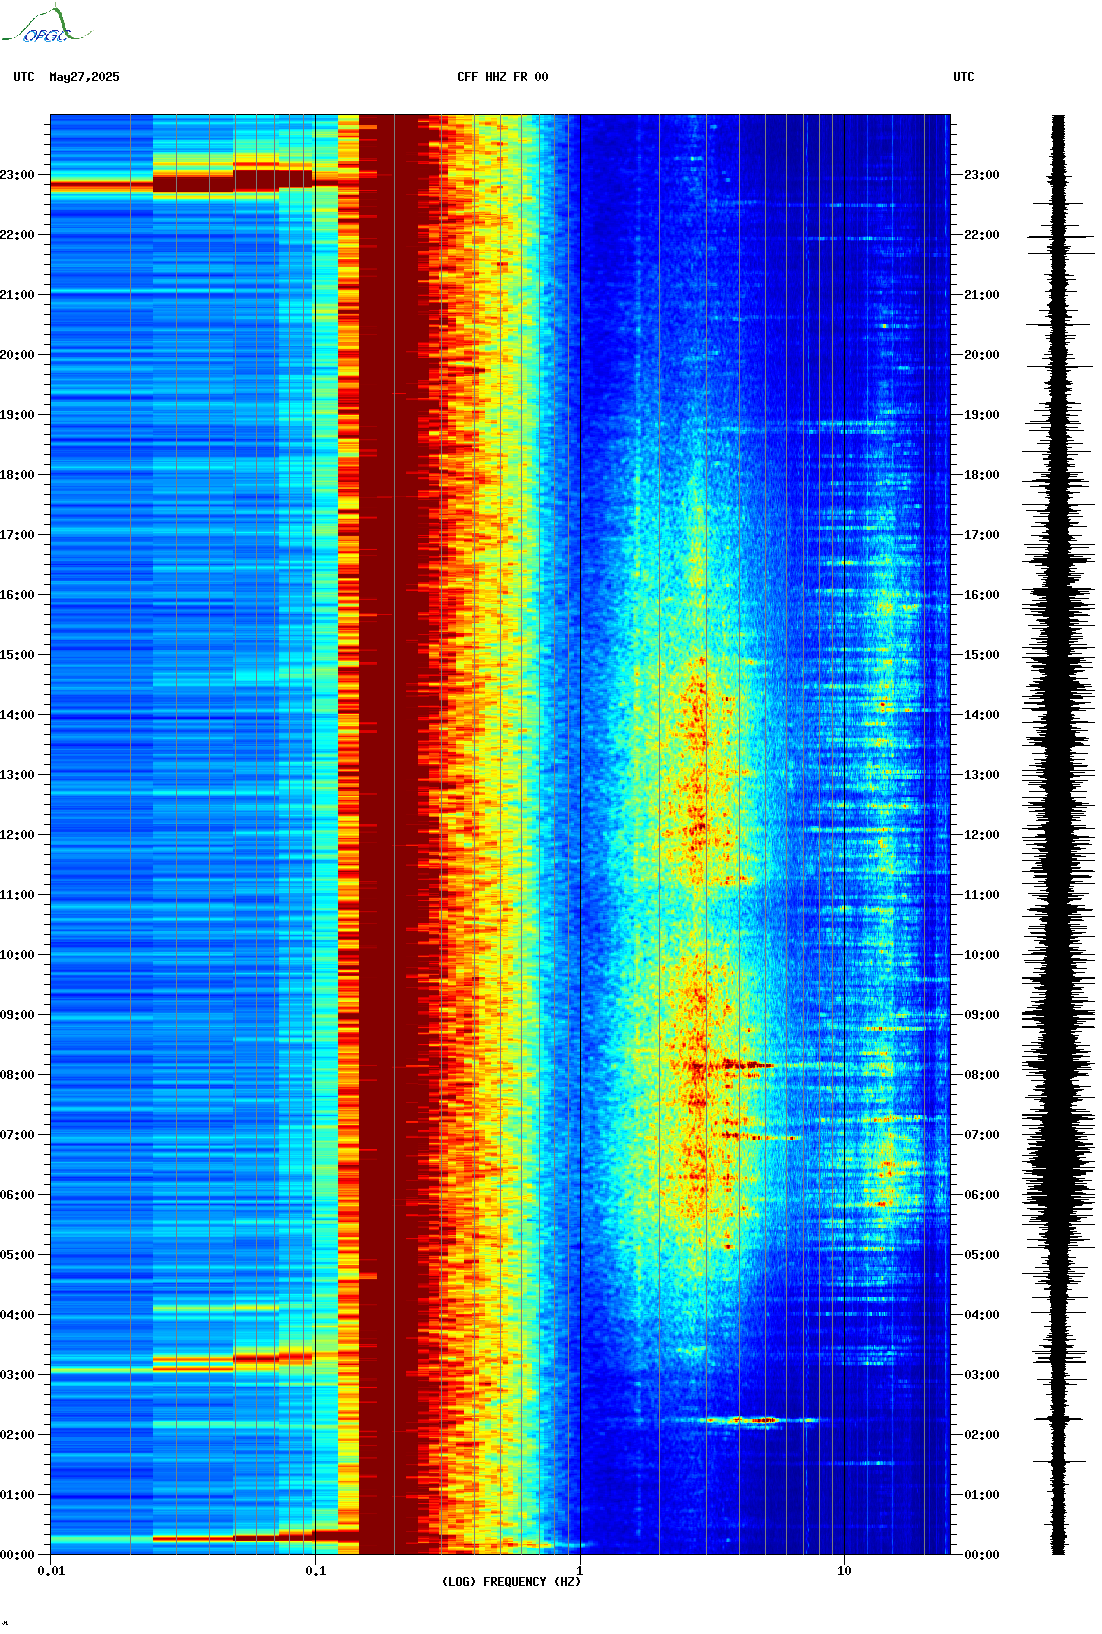Click the right-axis 08:00 time label
1102x1634 pixels.
[982, 1075]
